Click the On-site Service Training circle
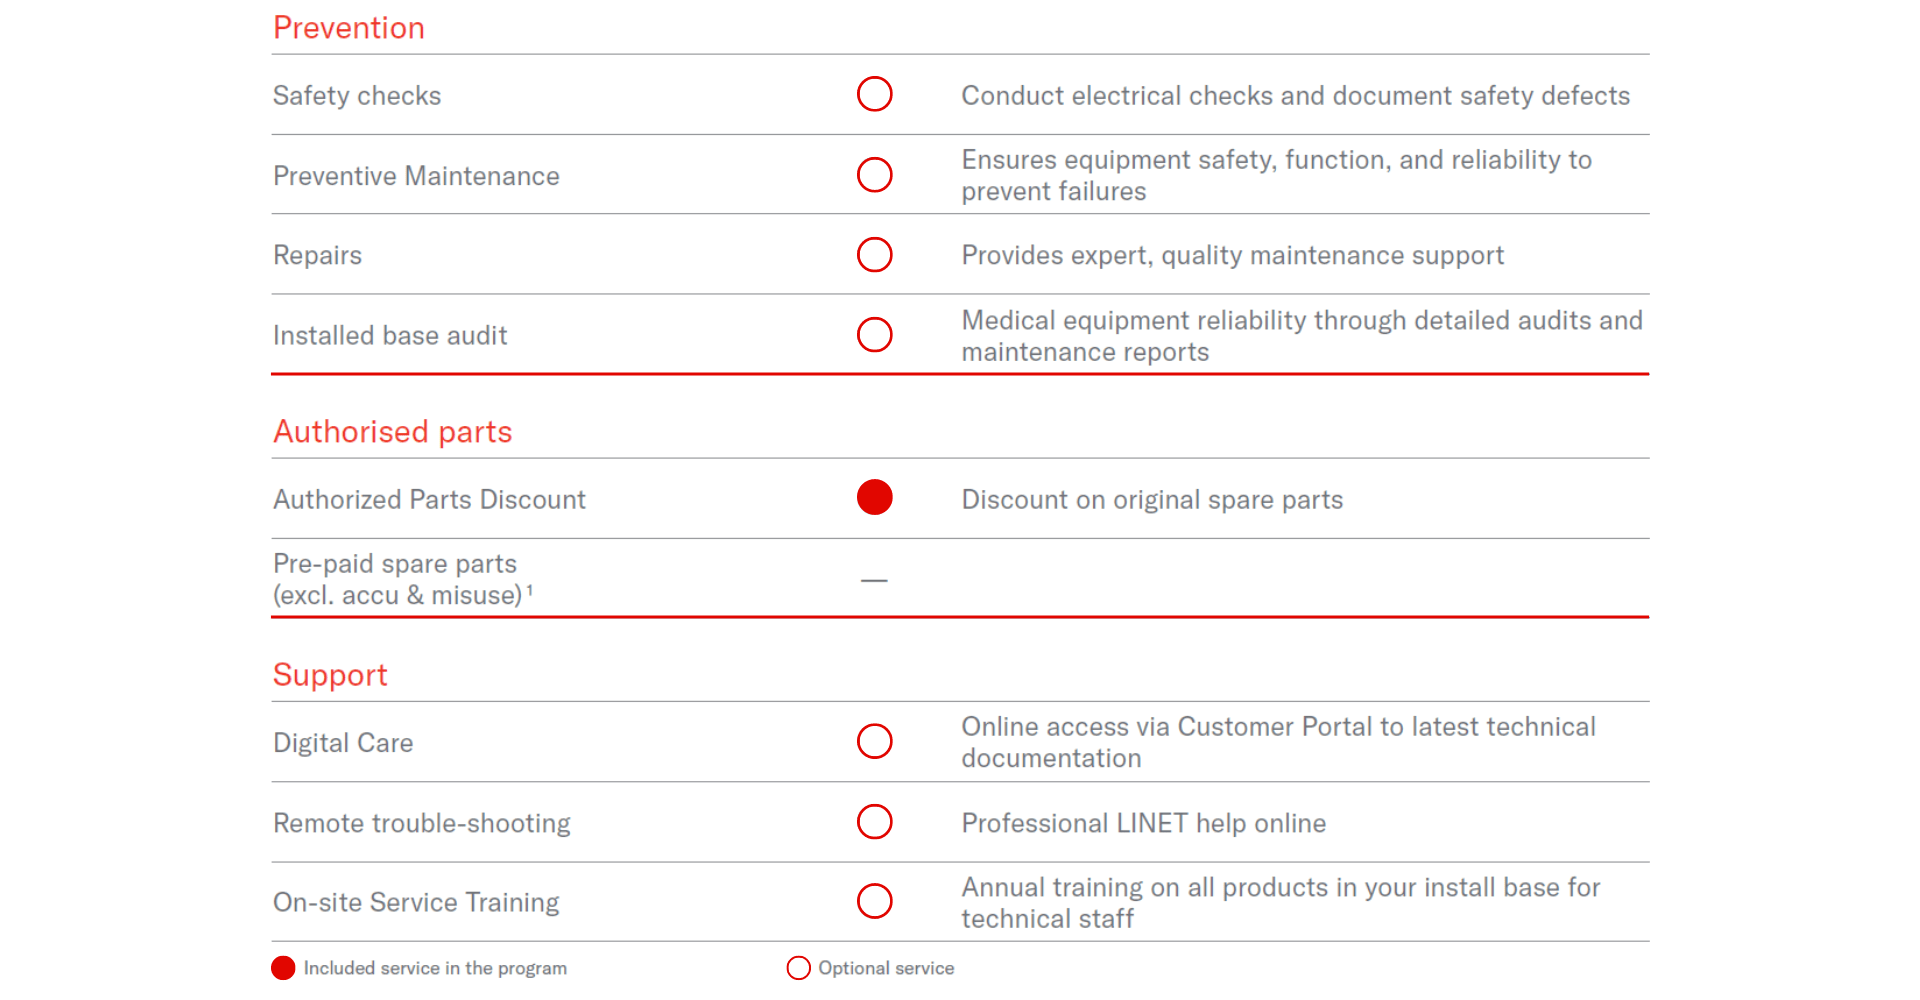1920x1000 pixels. [874, 901]
